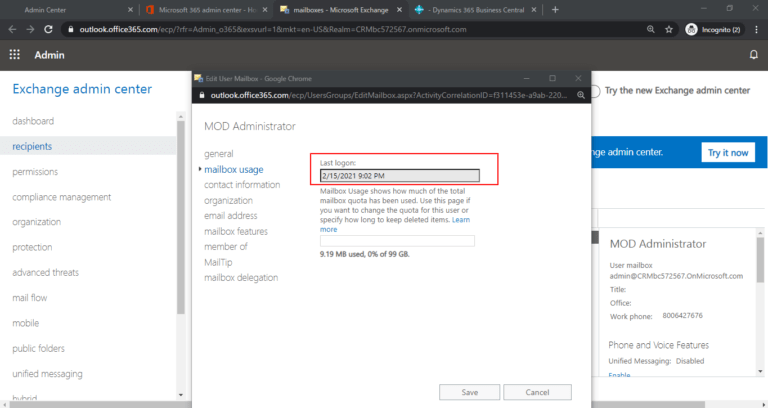Image resolution: width=768 pixels, height=408 pixels.
Task: Open member of in the mailbox dialog
Action: (x=226, y=246)
